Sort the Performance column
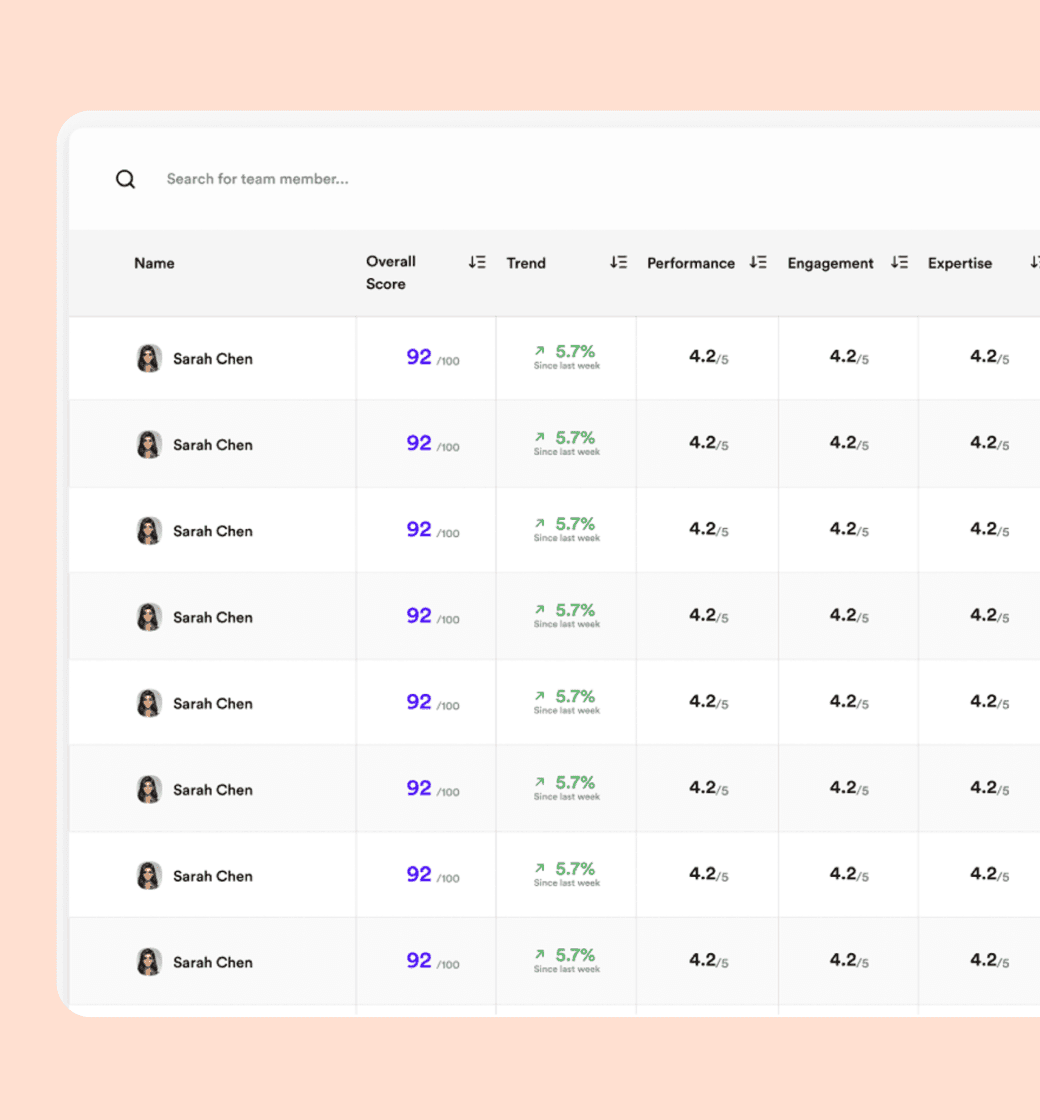 pyautogui.click(x=758, y=262)
